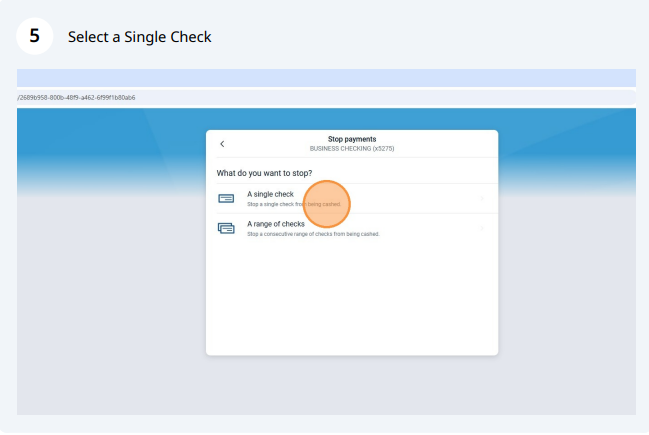Click 'Stop a single check from being cashed' text

pyautogui.click(x=294, y=204)
